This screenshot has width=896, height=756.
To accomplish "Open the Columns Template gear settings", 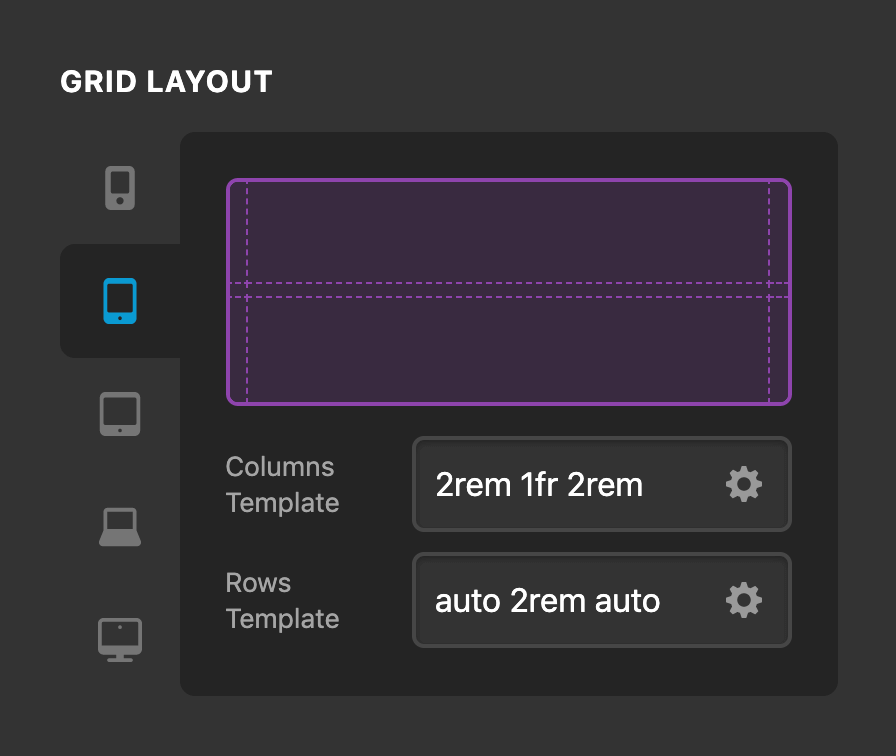I will click(x=743, y=485).
